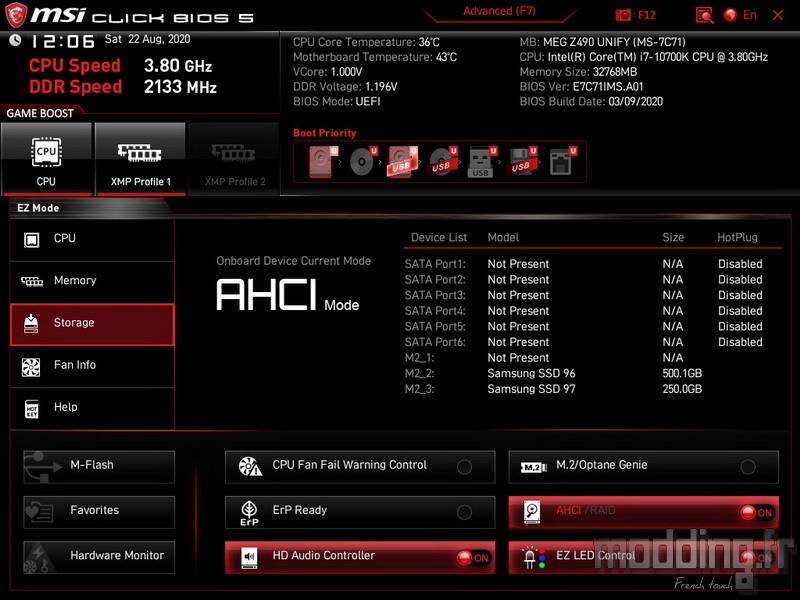Screen dimensions: 800x600
Task: Open the Memory section
Action: (92, 281)
